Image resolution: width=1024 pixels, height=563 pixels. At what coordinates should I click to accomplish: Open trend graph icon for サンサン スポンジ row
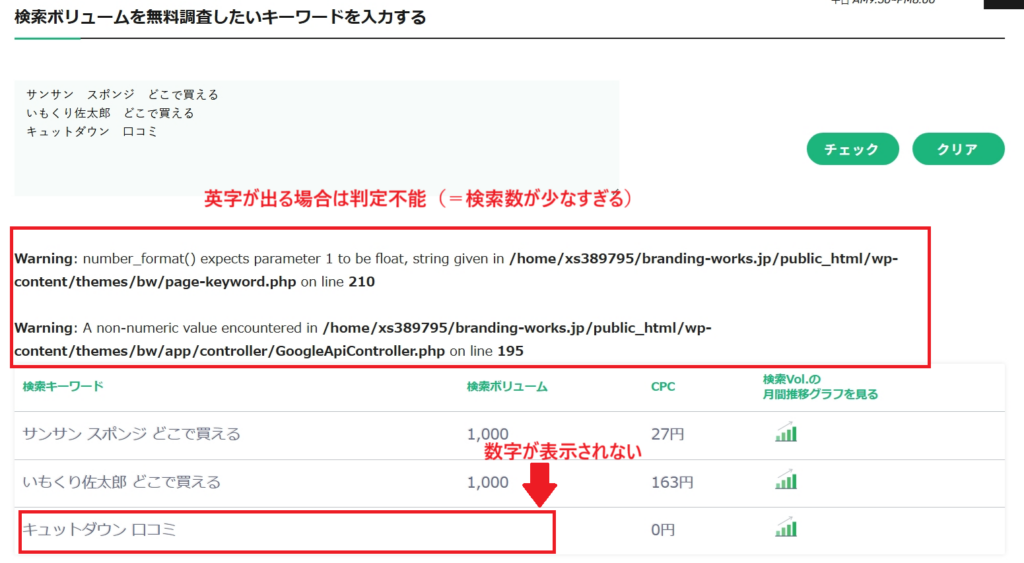[x=786, y=433]
